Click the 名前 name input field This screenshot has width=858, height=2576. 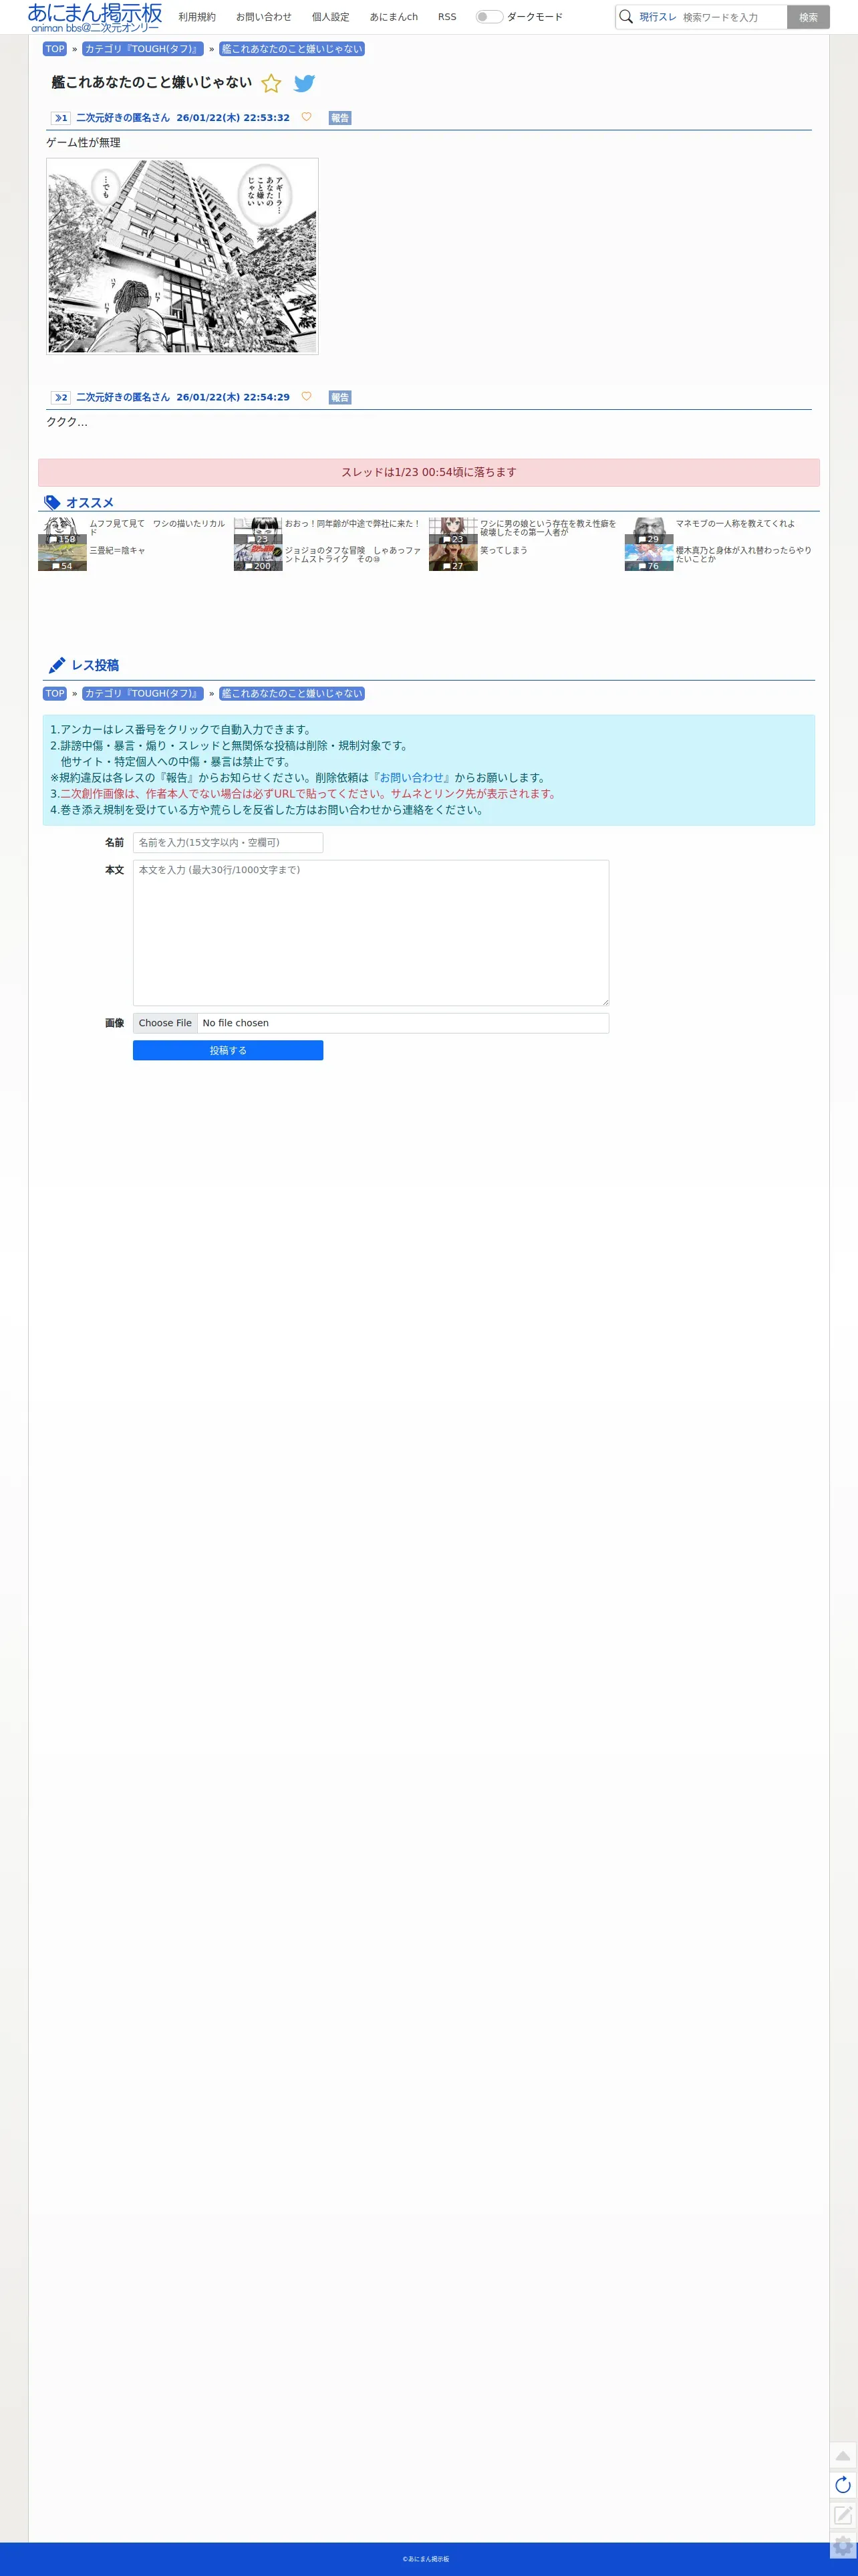(x=228, y=842)
